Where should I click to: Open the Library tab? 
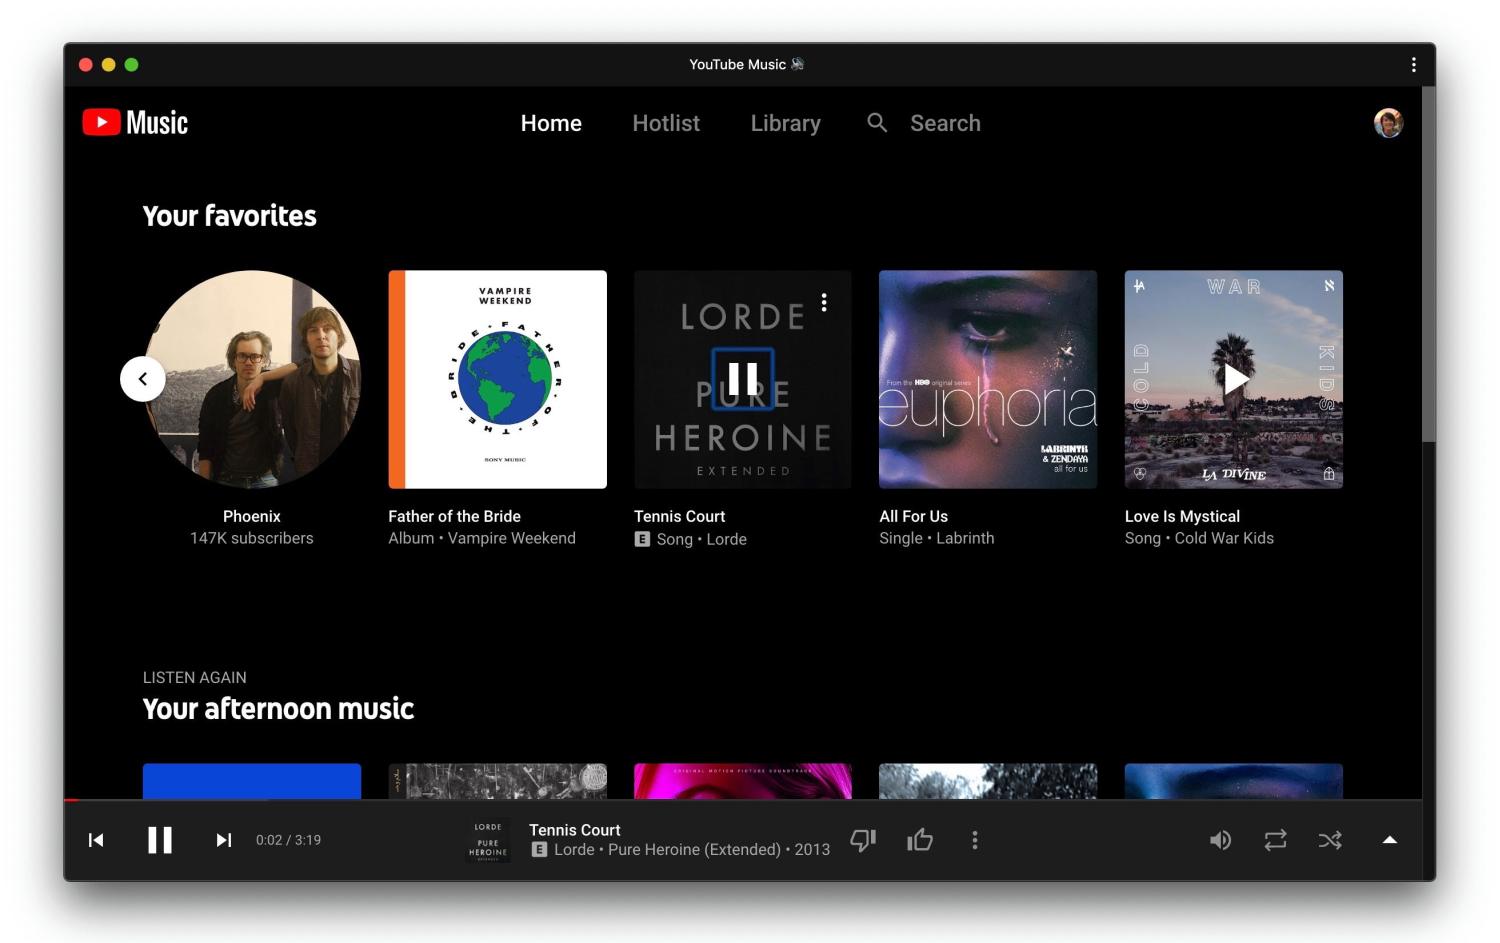tap(785, 123)
